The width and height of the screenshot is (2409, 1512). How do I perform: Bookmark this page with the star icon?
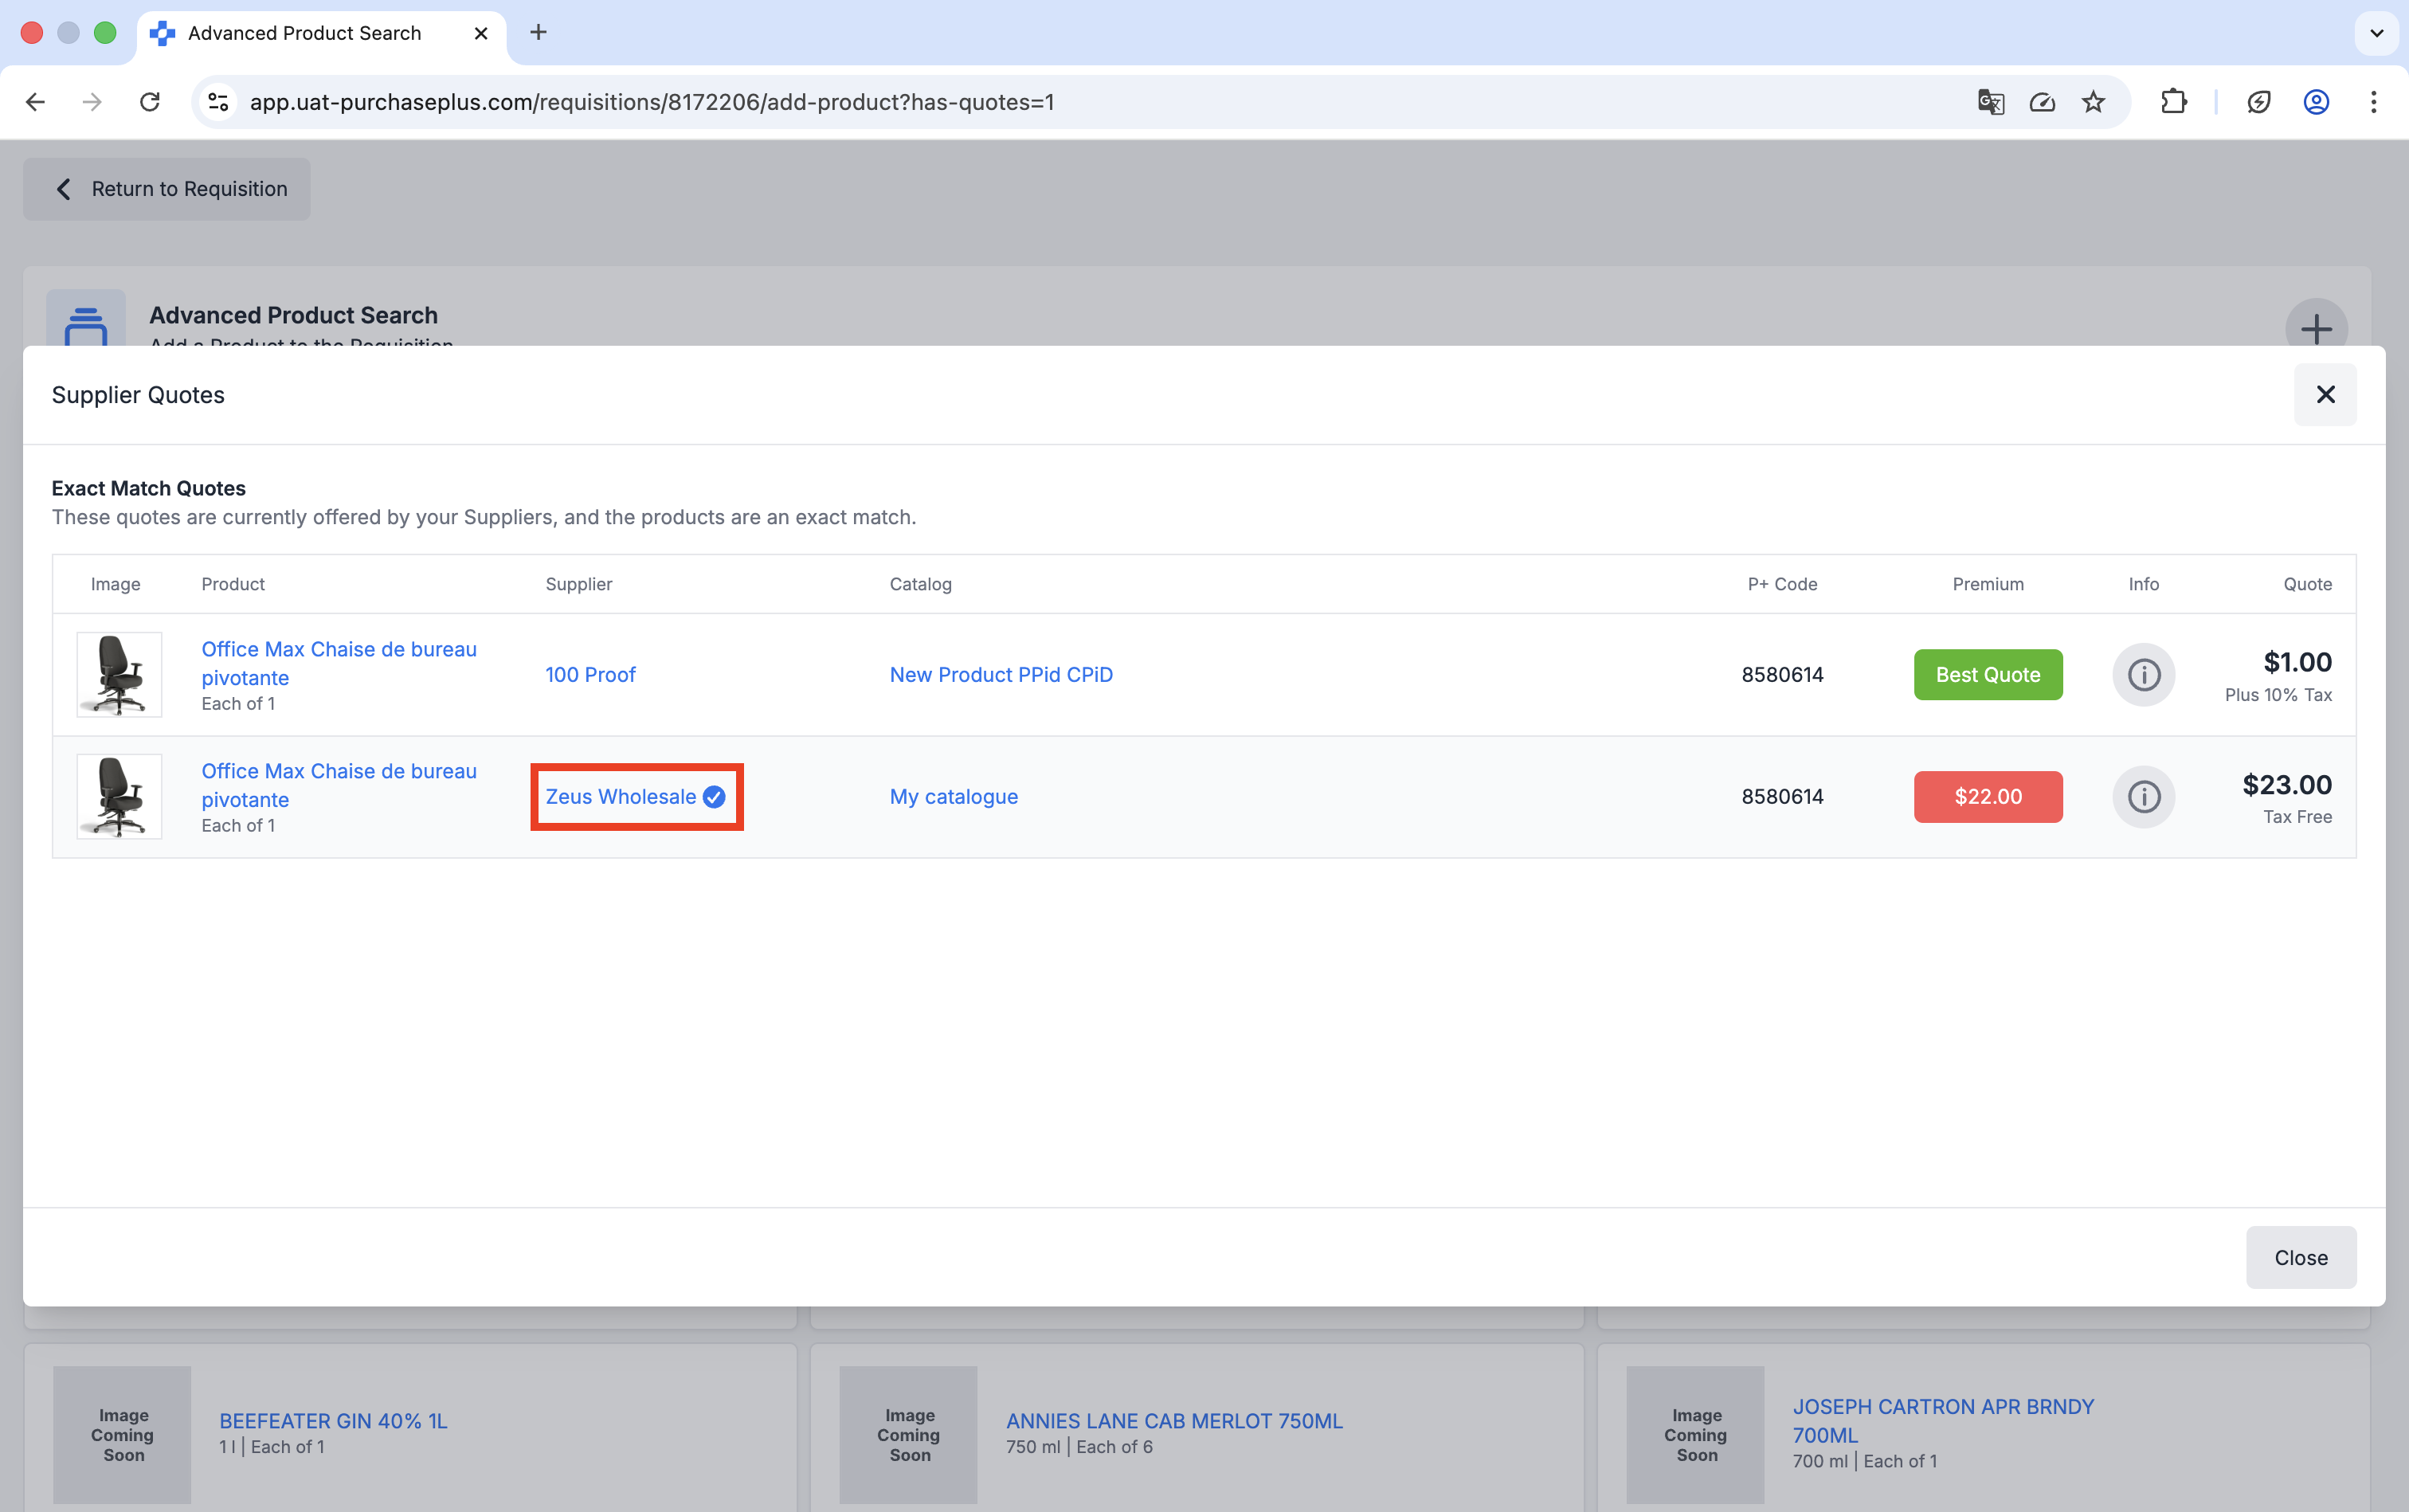tap(2093, 102)
